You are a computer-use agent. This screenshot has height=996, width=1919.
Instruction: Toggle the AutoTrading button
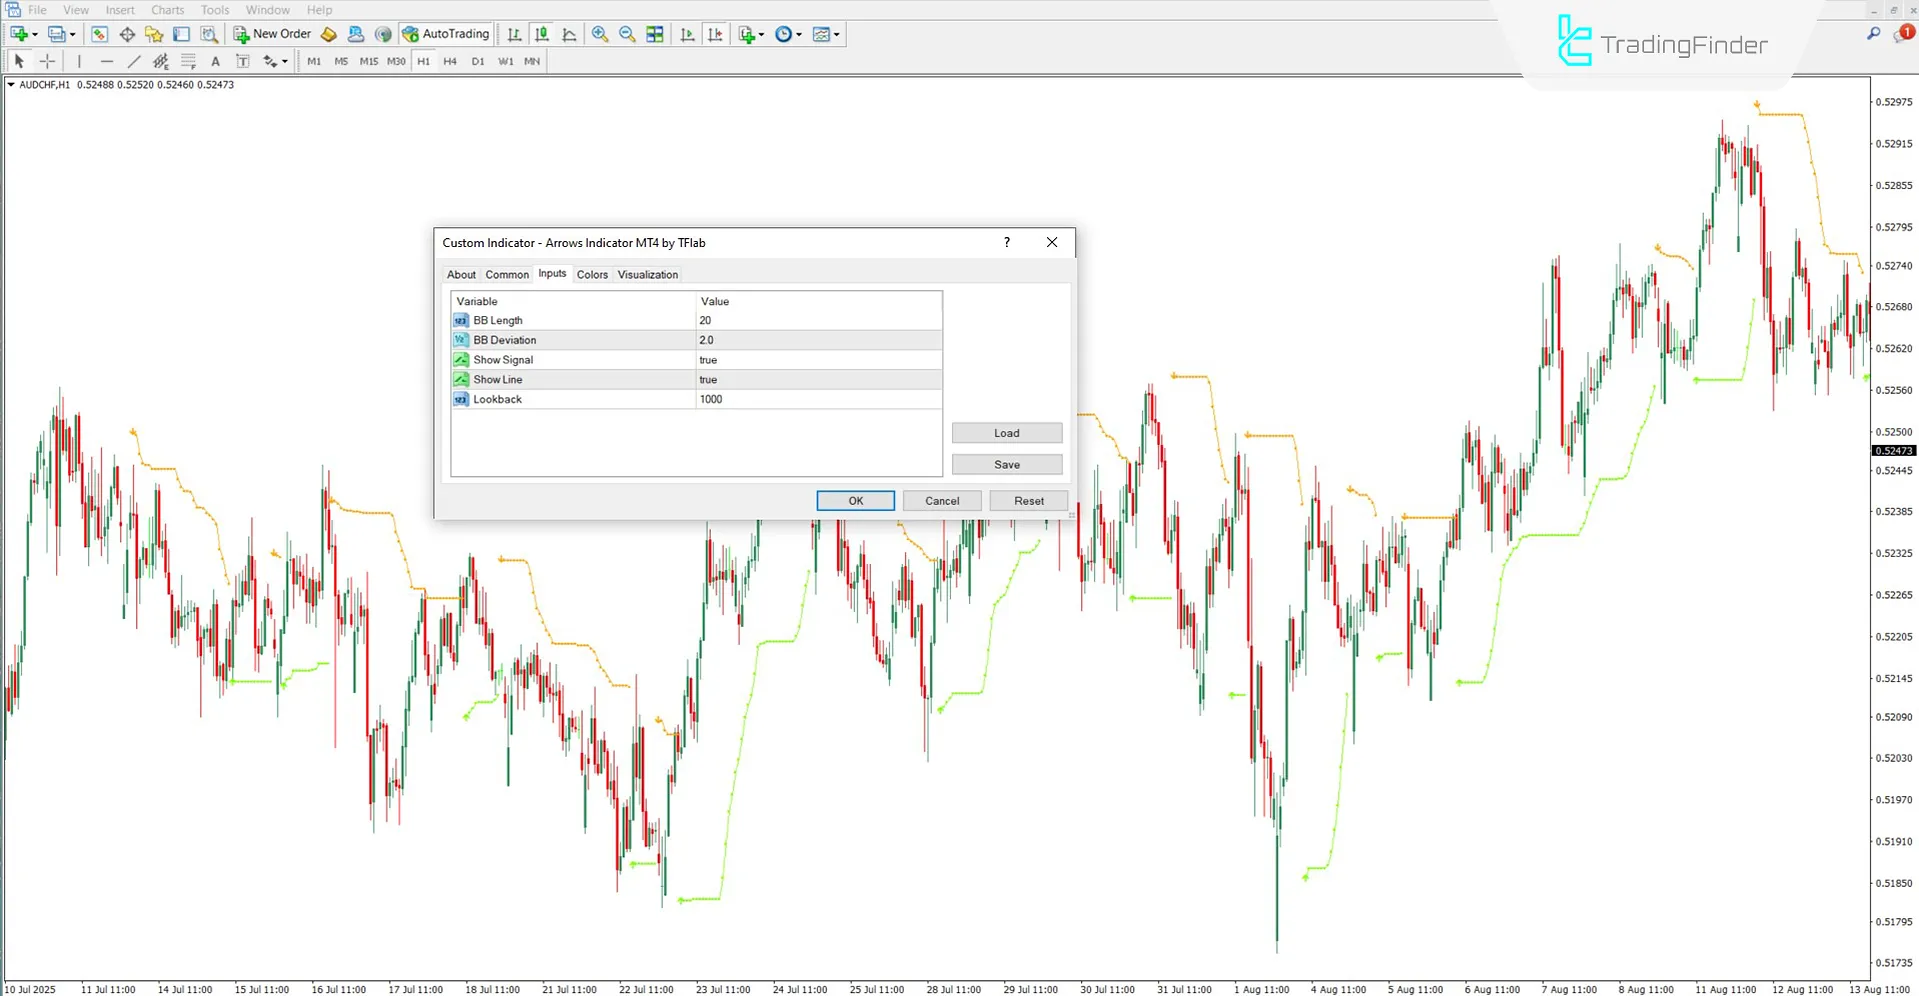[446, 34]
